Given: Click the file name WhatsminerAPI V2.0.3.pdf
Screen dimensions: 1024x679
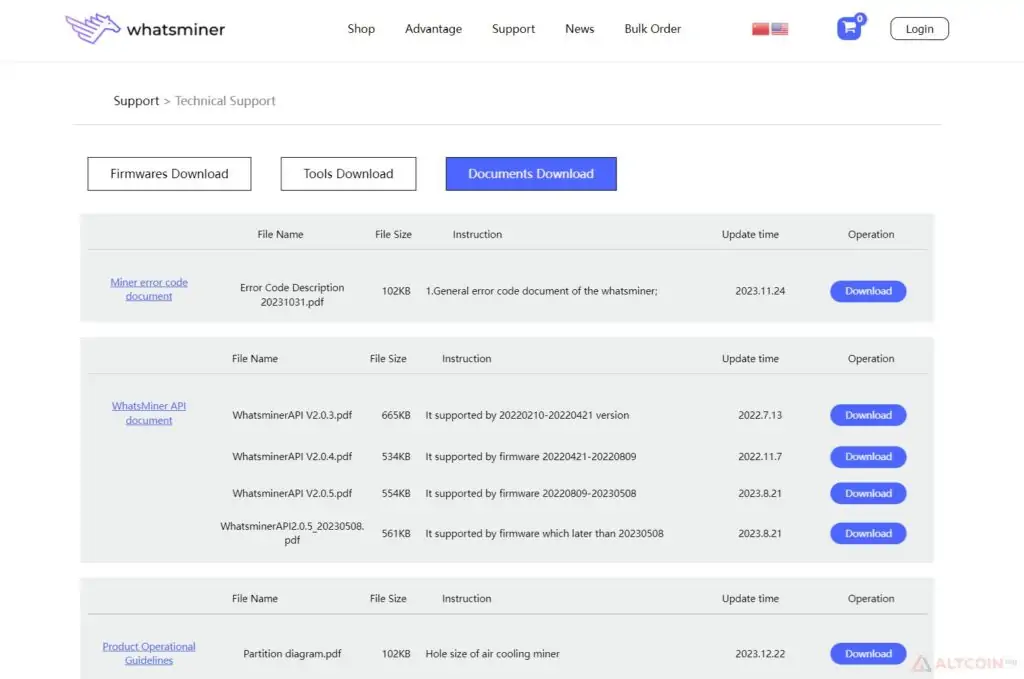Looking at the screenshot, I should coord(292,415).
